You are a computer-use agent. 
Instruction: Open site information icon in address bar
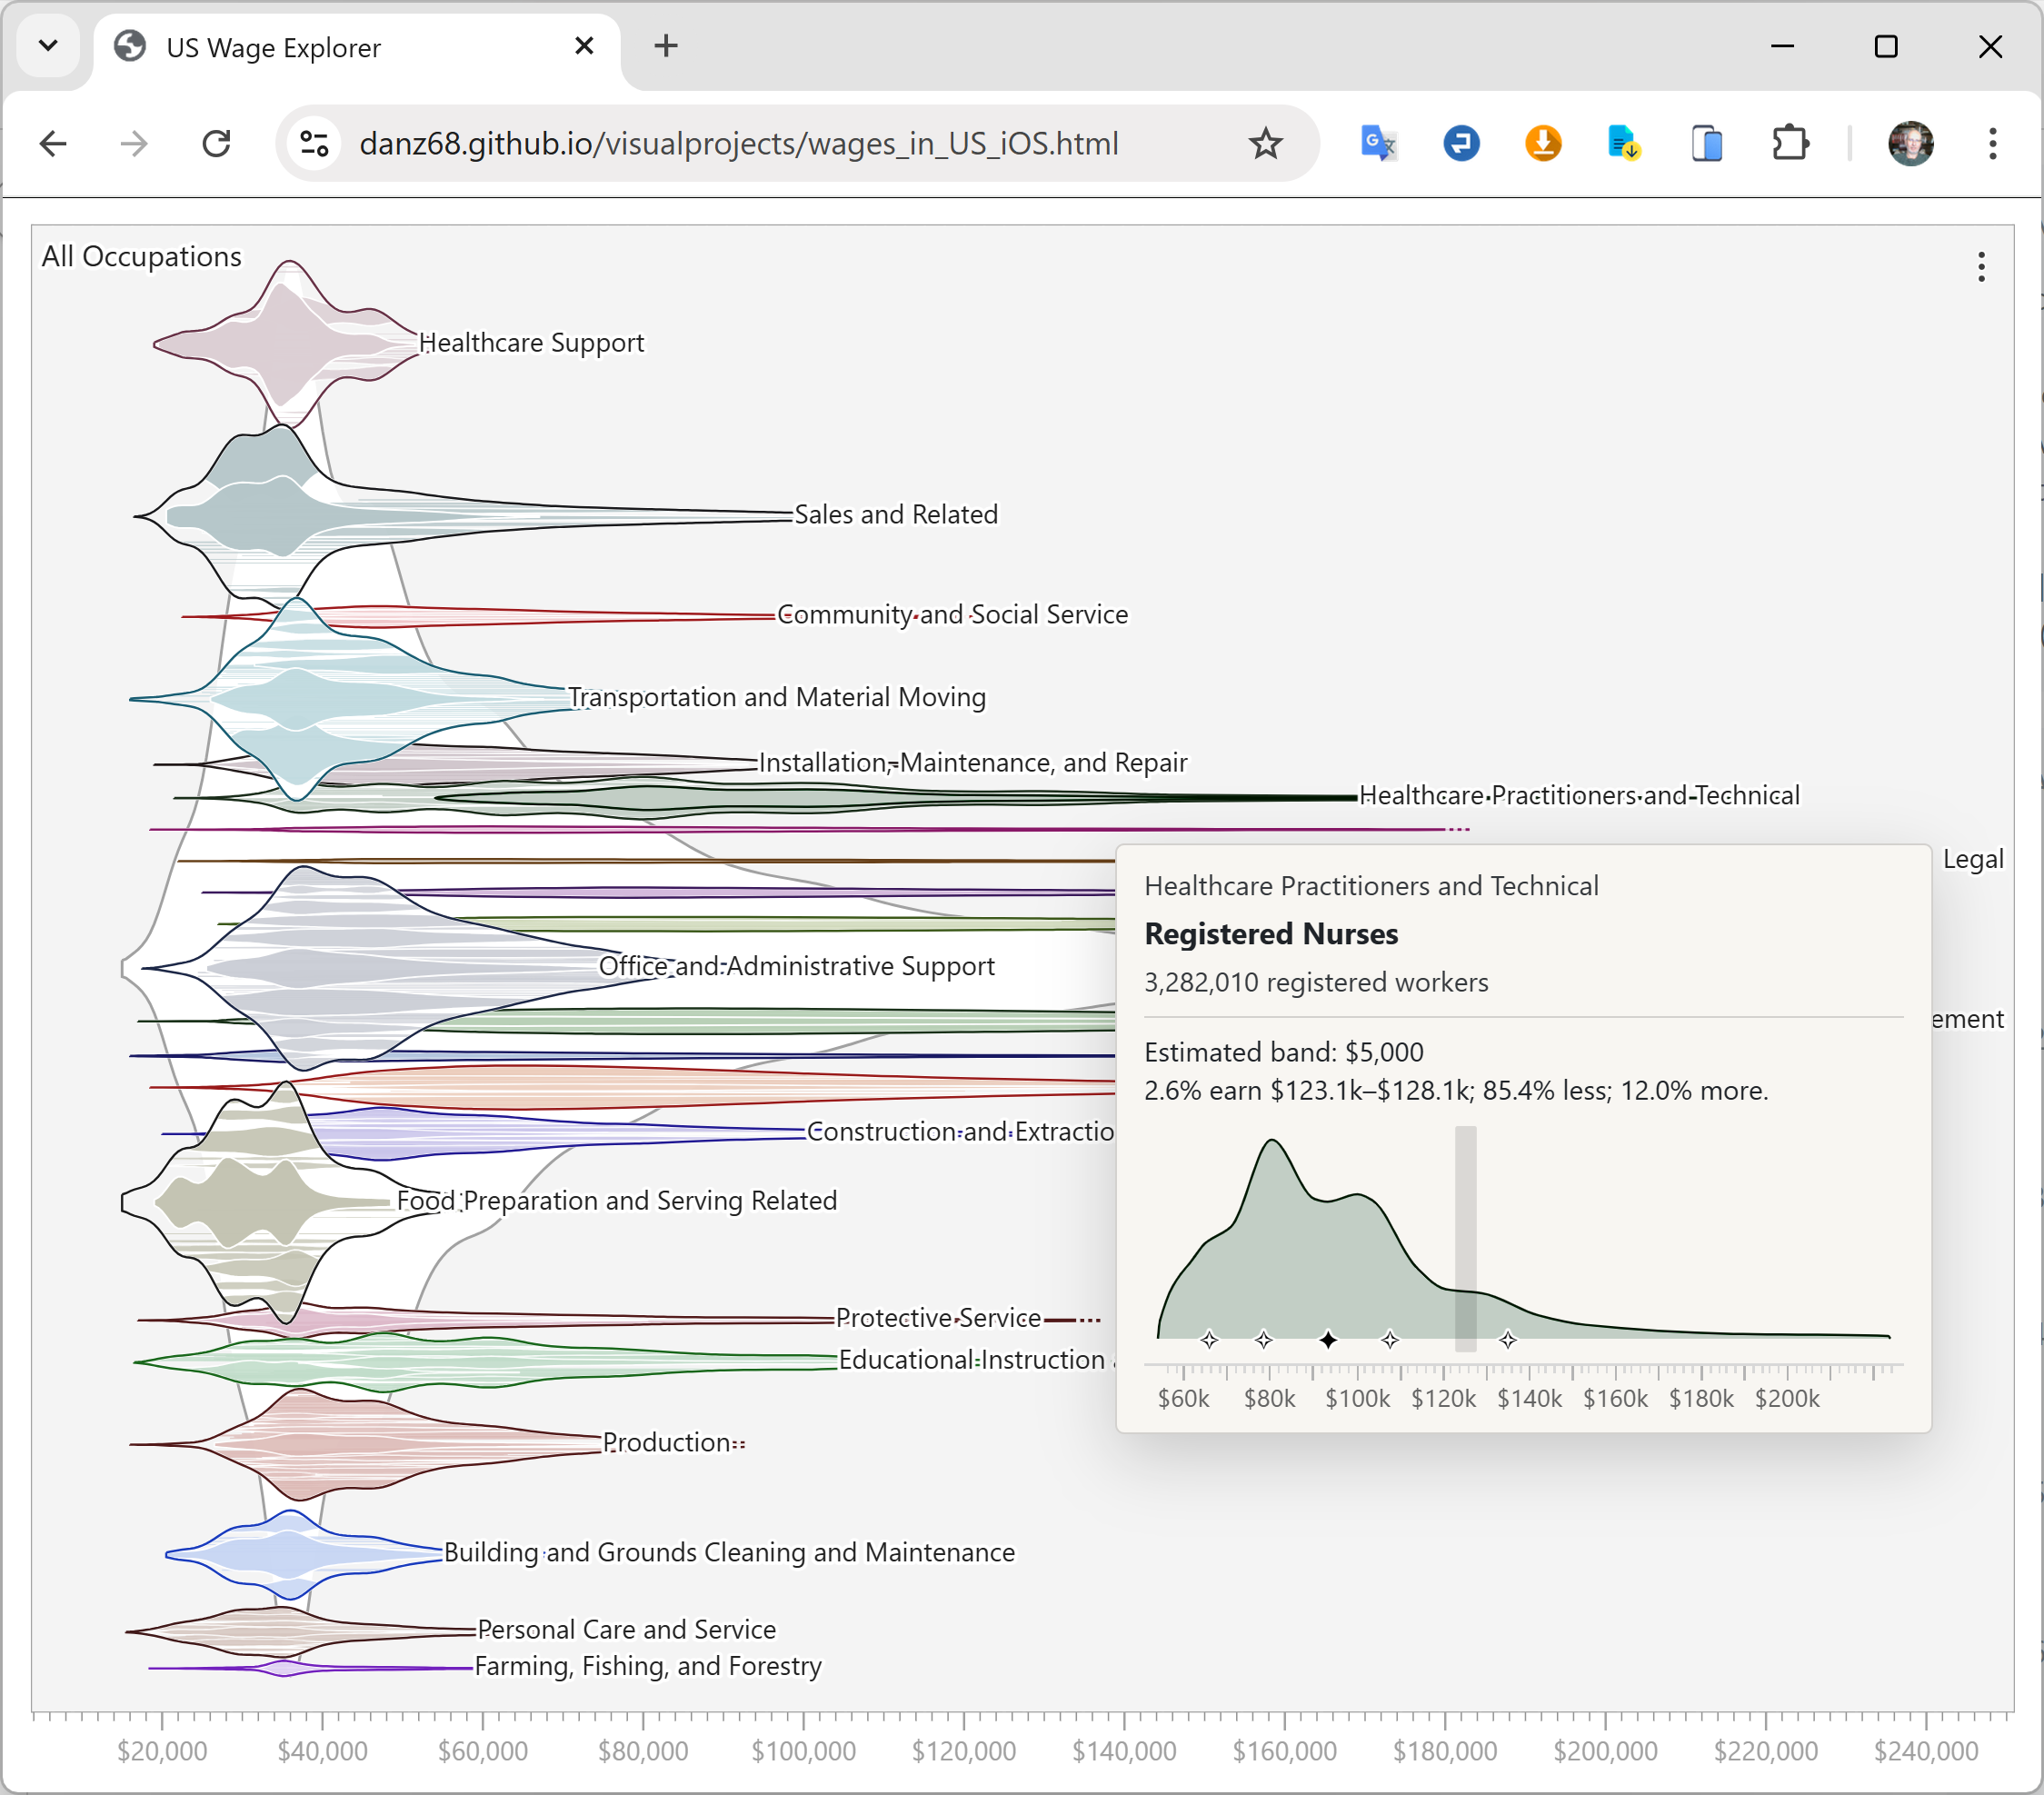coord(314,143)
